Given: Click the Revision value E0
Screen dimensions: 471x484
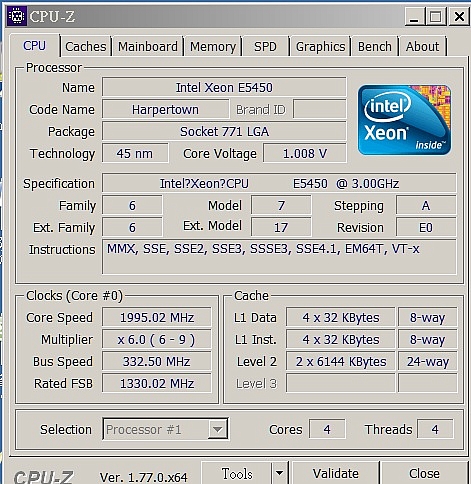Looking at the screenshot, I should click(426, 227).
